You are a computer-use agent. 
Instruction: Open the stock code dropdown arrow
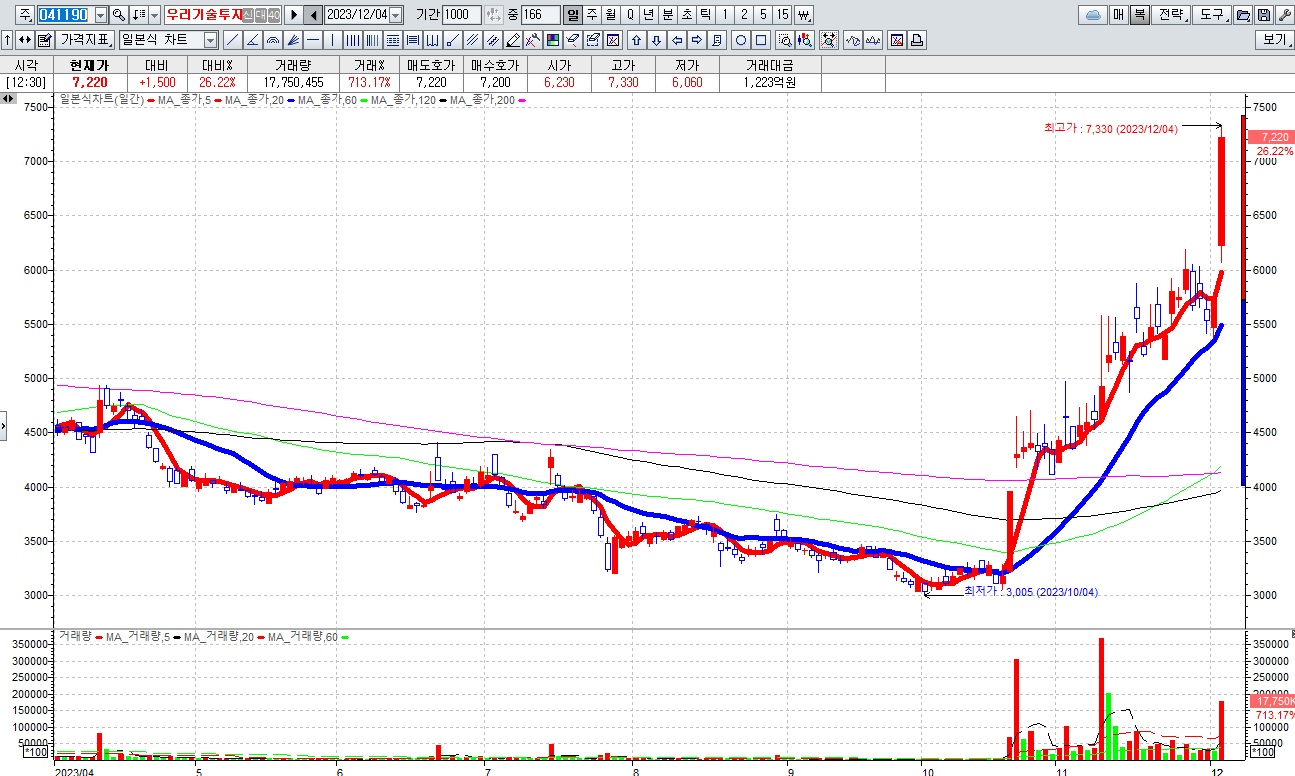(100, 15)
